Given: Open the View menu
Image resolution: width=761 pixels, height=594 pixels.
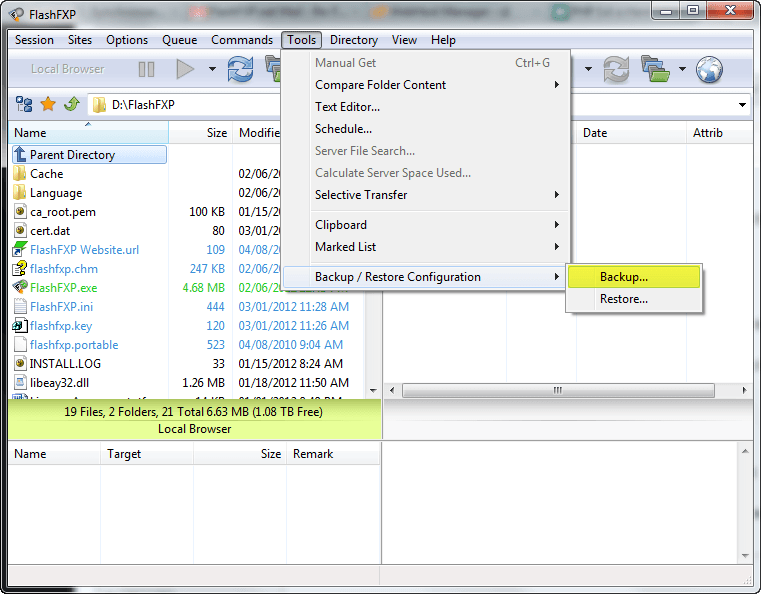Looking at the screenshot, I should coord(404,40).
